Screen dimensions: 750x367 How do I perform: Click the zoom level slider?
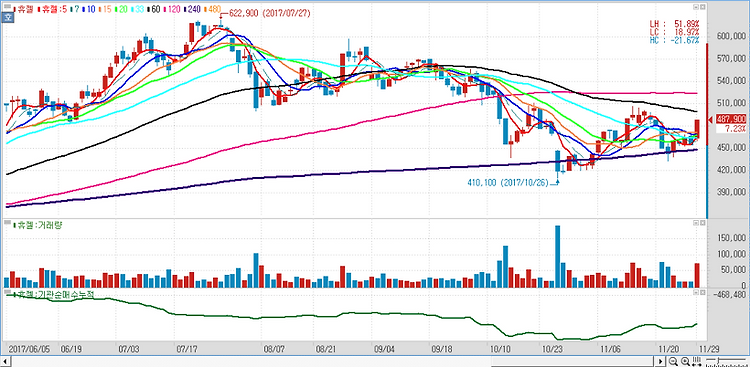point(726,362)
